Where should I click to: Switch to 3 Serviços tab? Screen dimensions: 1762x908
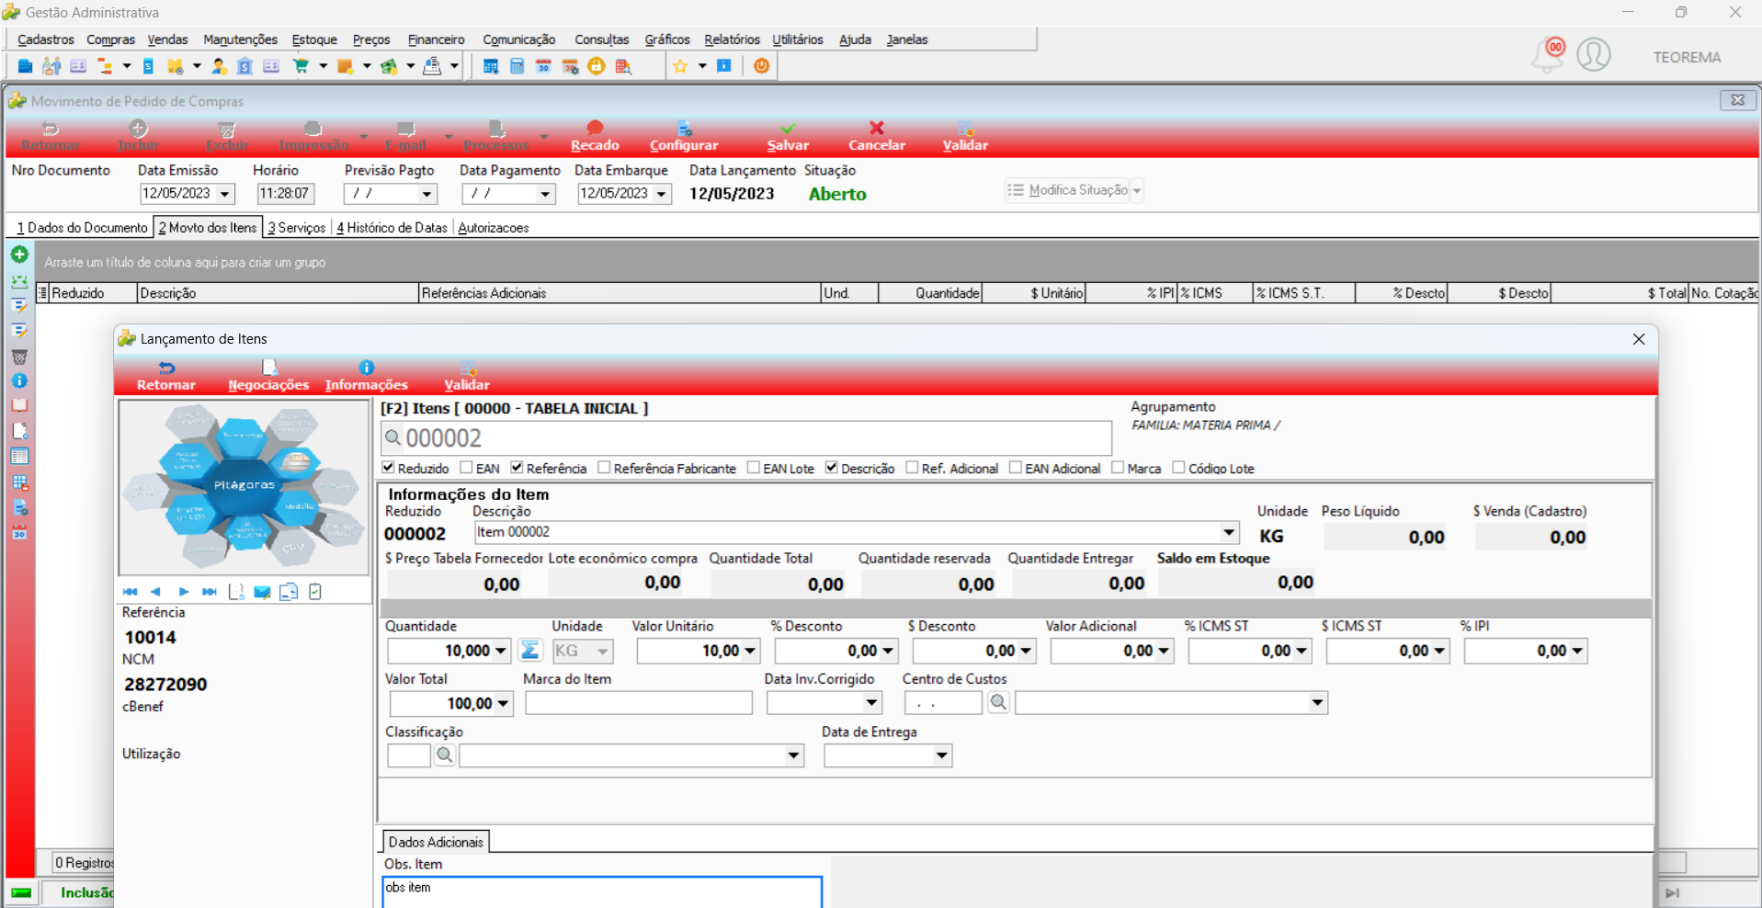(x=296, y=228)
